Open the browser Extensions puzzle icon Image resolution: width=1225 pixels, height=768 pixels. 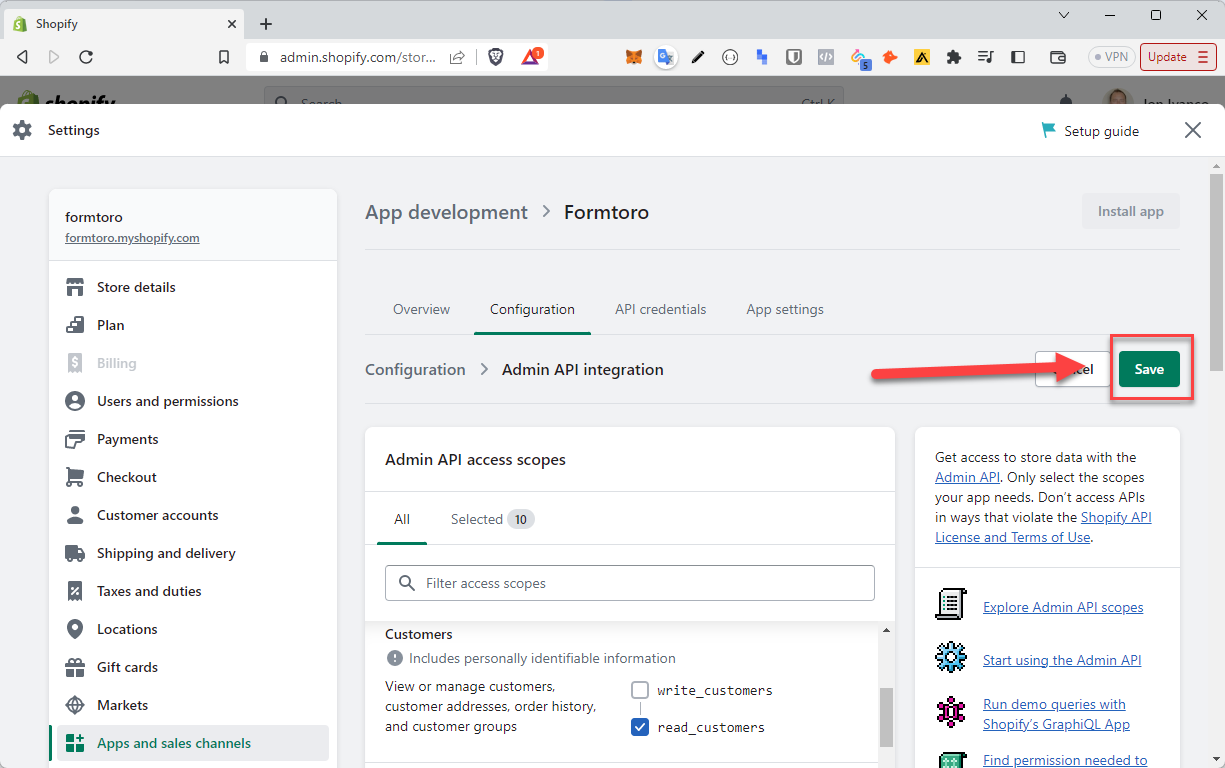click(954, 57)
